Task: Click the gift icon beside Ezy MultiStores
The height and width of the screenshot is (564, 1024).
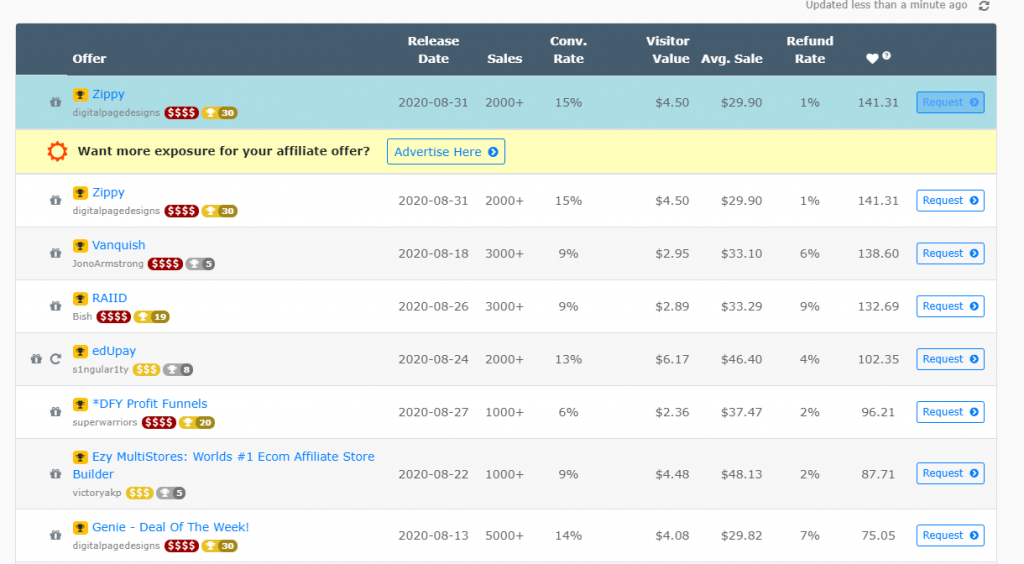Action: [55, 474]
